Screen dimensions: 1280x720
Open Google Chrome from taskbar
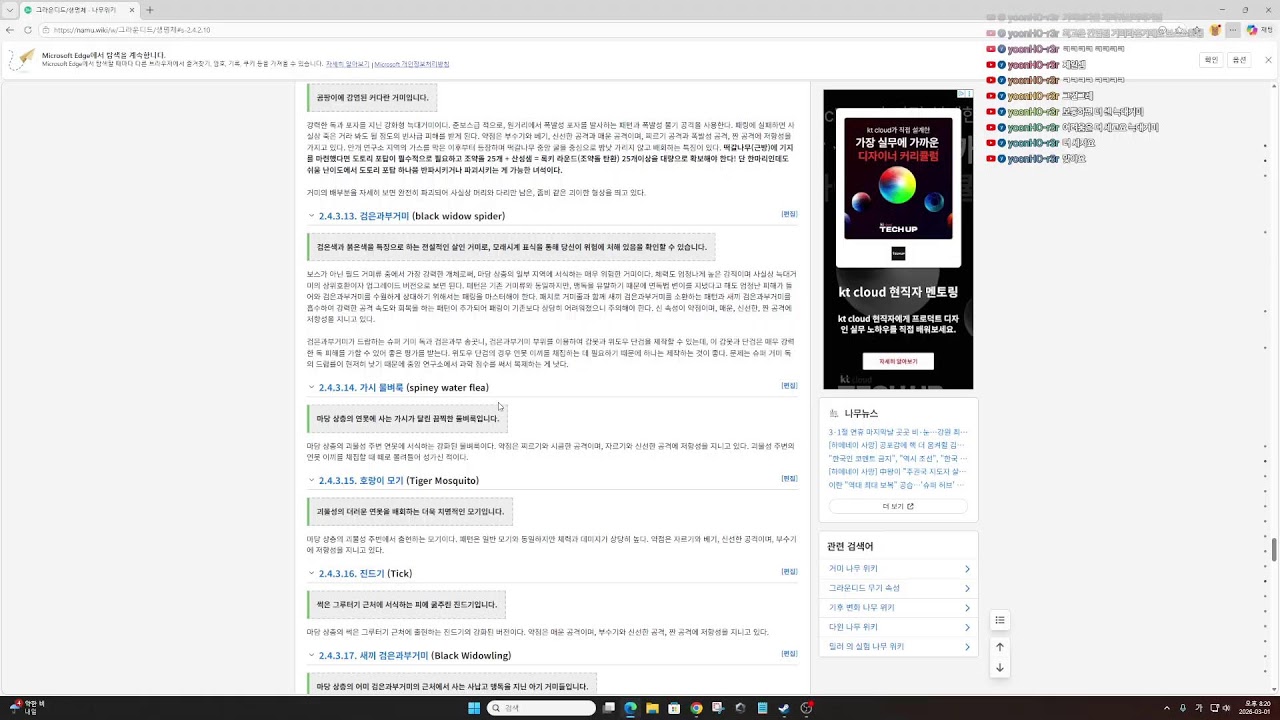click(x=697, y=708)
